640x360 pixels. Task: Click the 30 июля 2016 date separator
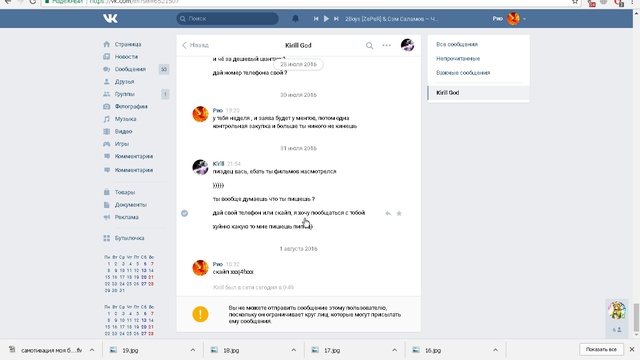298,95
